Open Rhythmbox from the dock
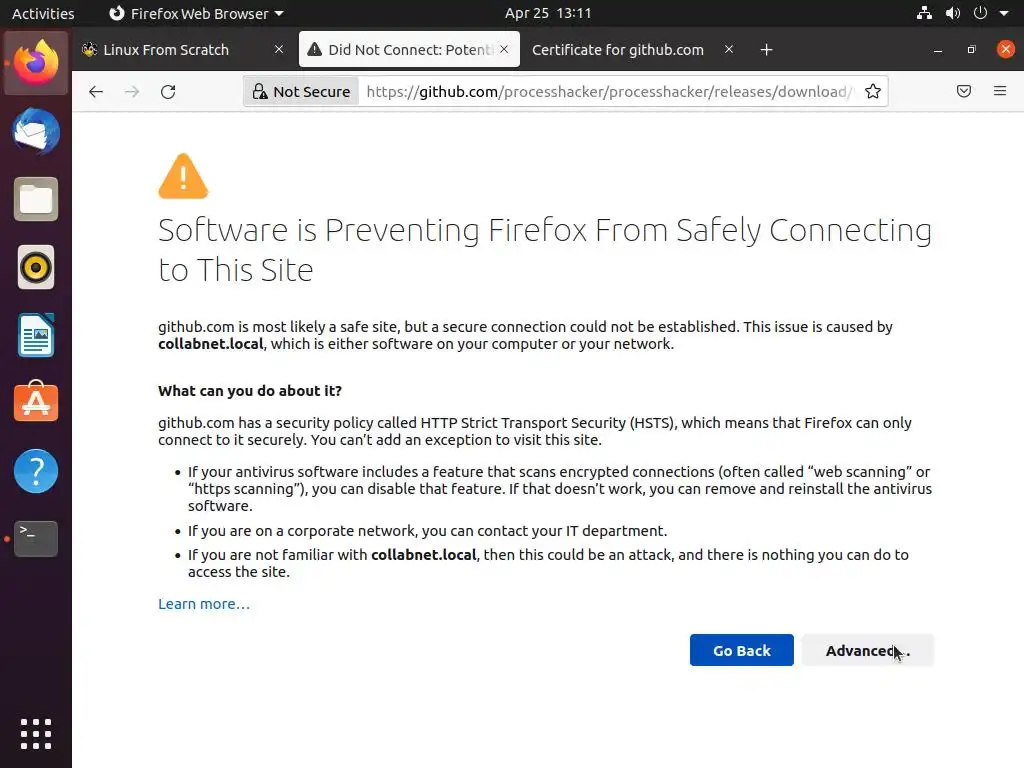This screenshot has height=768, width=1024. tap(36, 267)
